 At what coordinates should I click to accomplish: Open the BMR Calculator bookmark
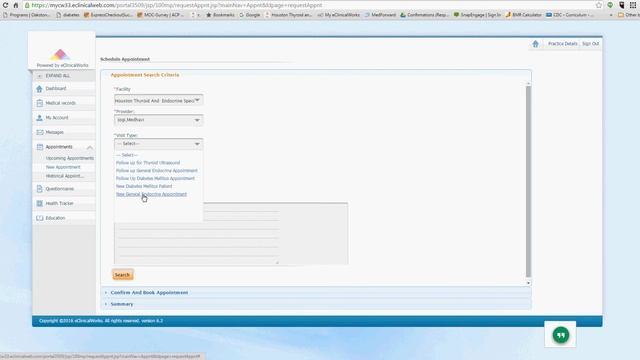point(523,15)
